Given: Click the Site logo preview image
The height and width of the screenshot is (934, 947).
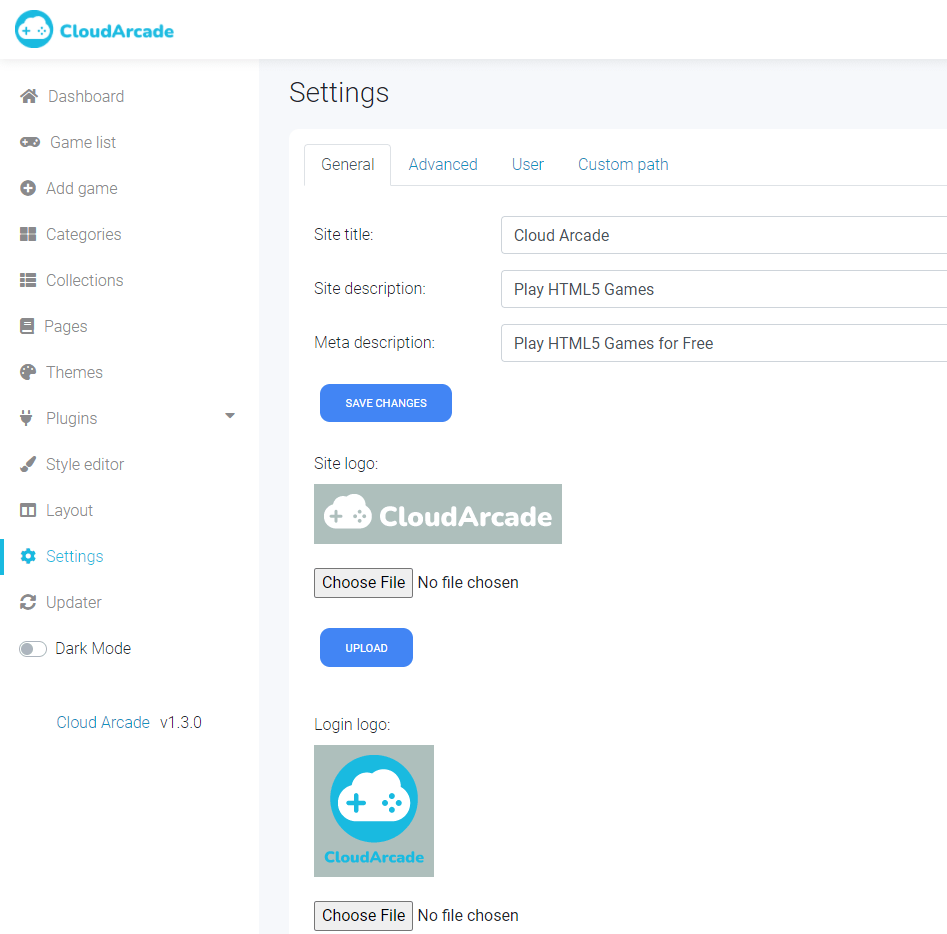Looking at the screenshot, I should click(x=438, y=514).
